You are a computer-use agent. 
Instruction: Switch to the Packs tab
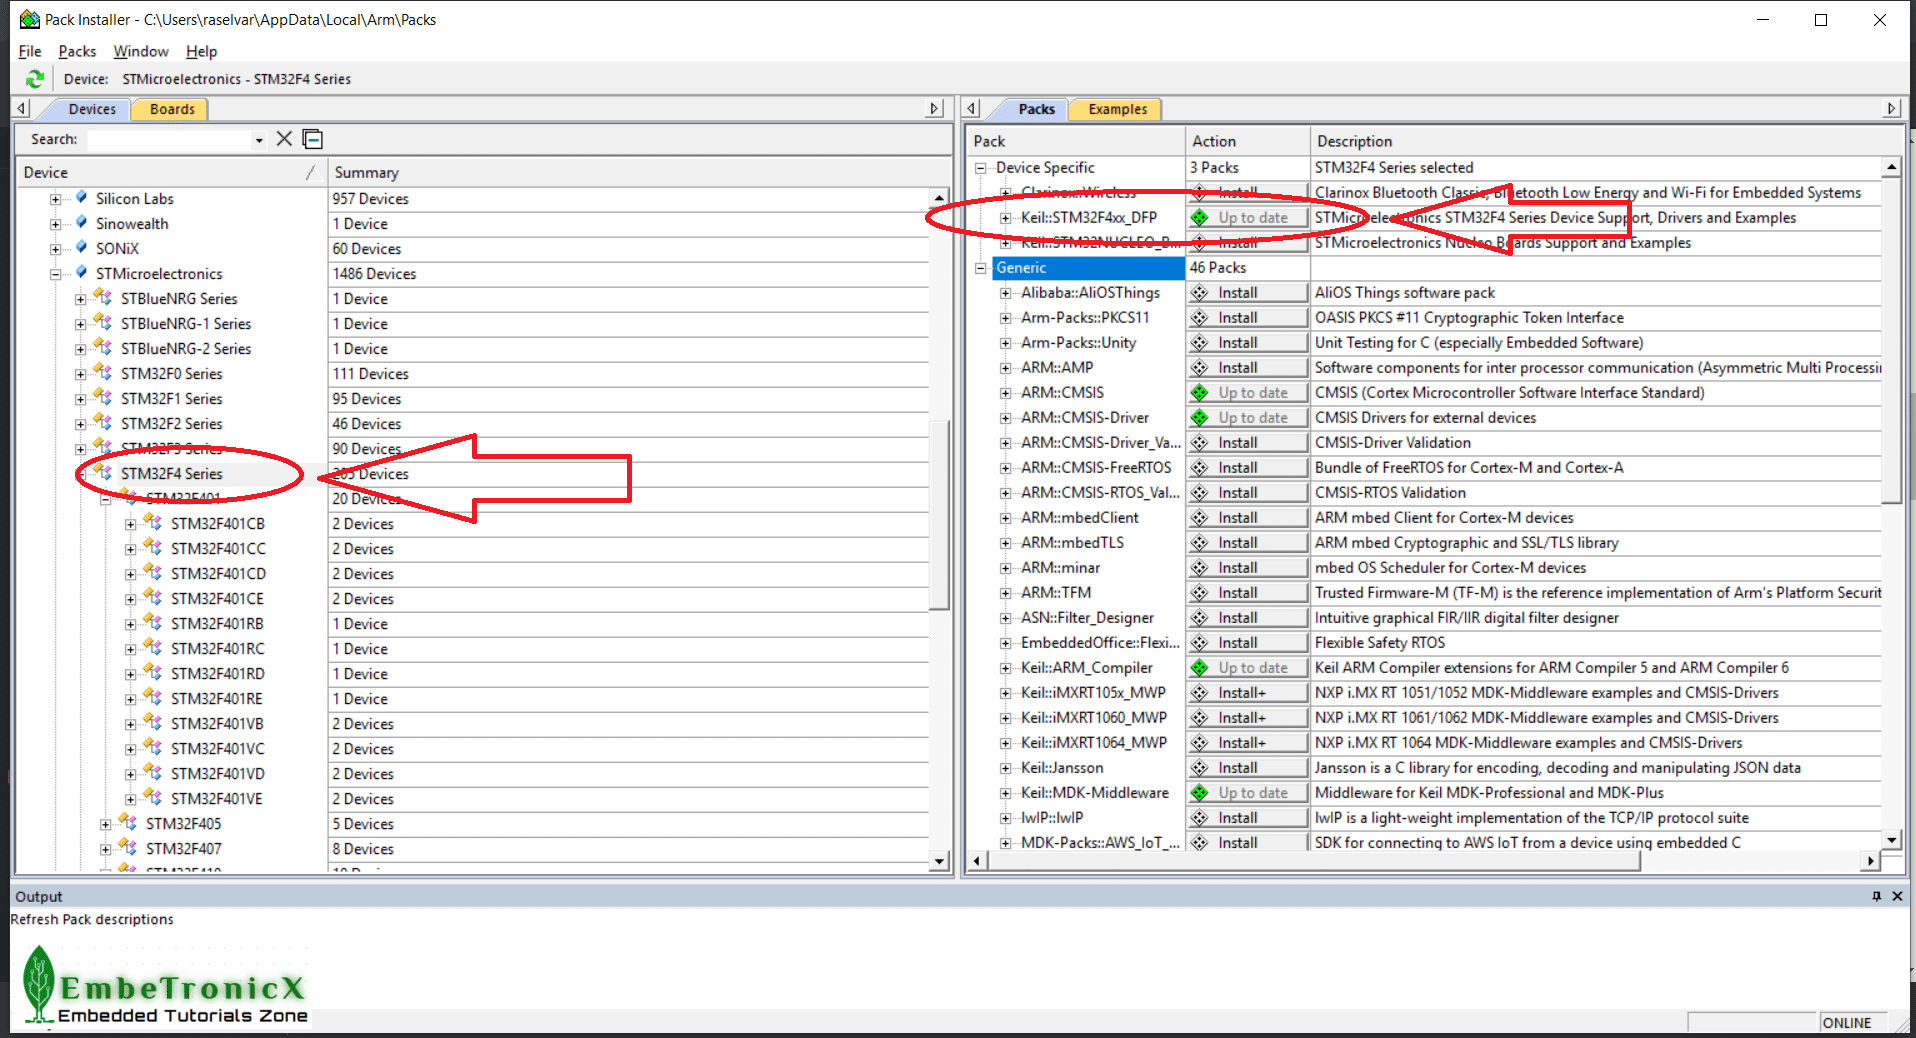(x=1036, y=109)
